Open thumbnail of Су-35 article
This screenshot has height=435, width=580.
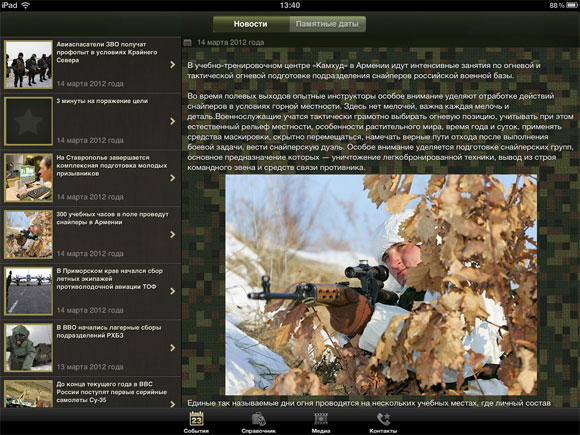coord(28,394)
